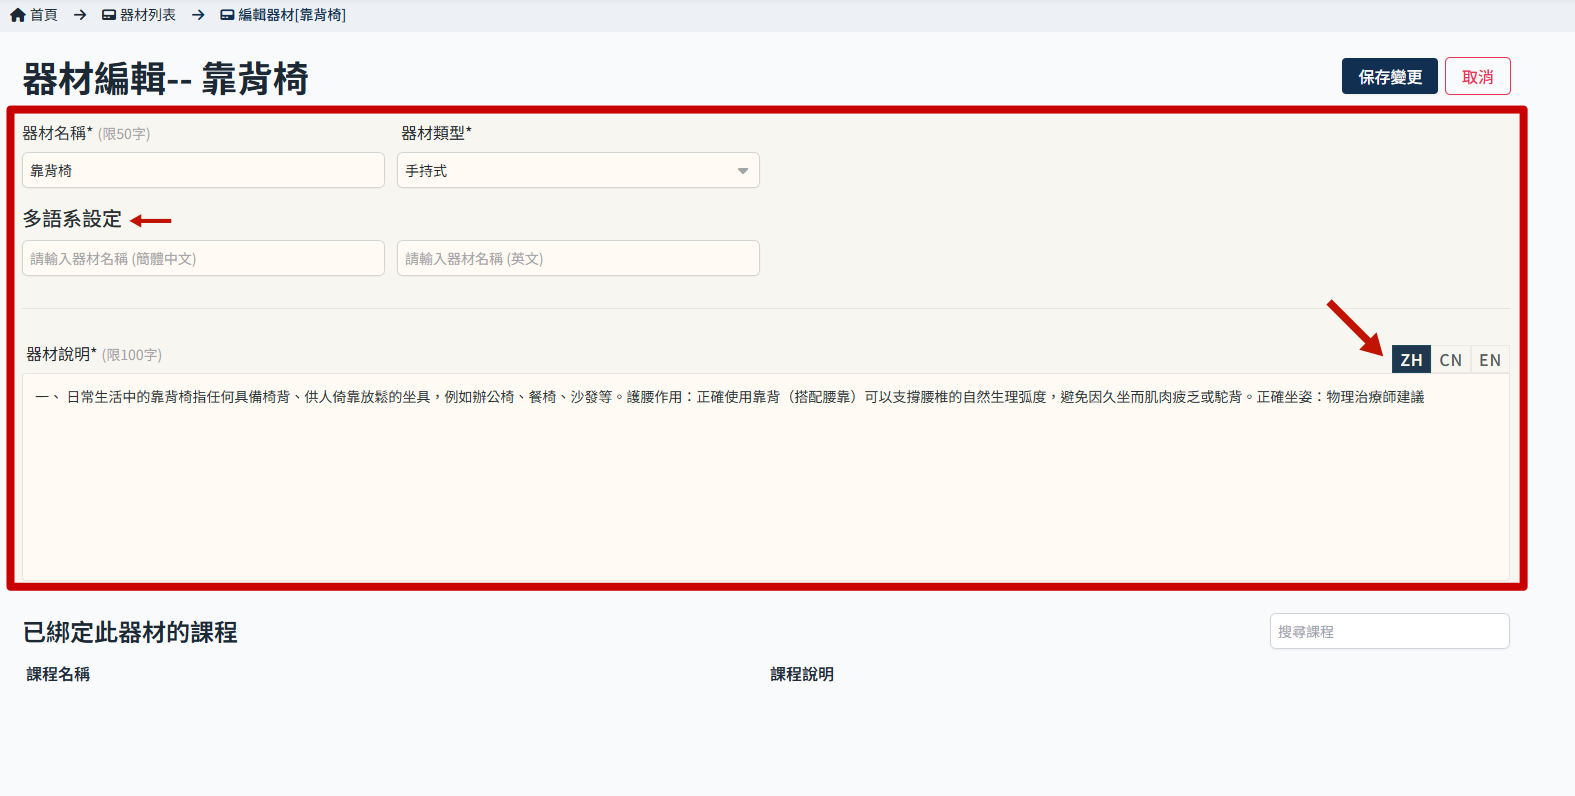Click the 課程說明 column header
This screenshot has width=1575, height=796.
tap(802, 674)
